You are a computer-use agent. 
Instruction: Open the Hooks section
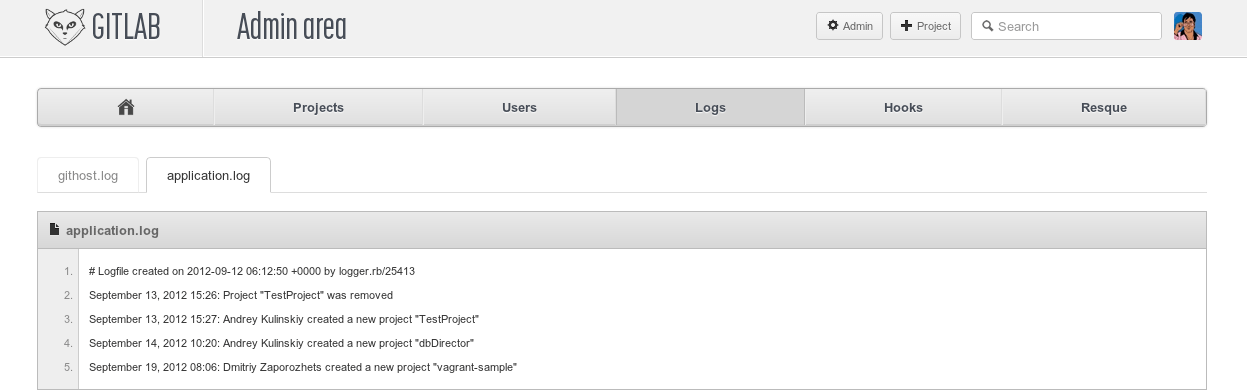pos(903,107)
